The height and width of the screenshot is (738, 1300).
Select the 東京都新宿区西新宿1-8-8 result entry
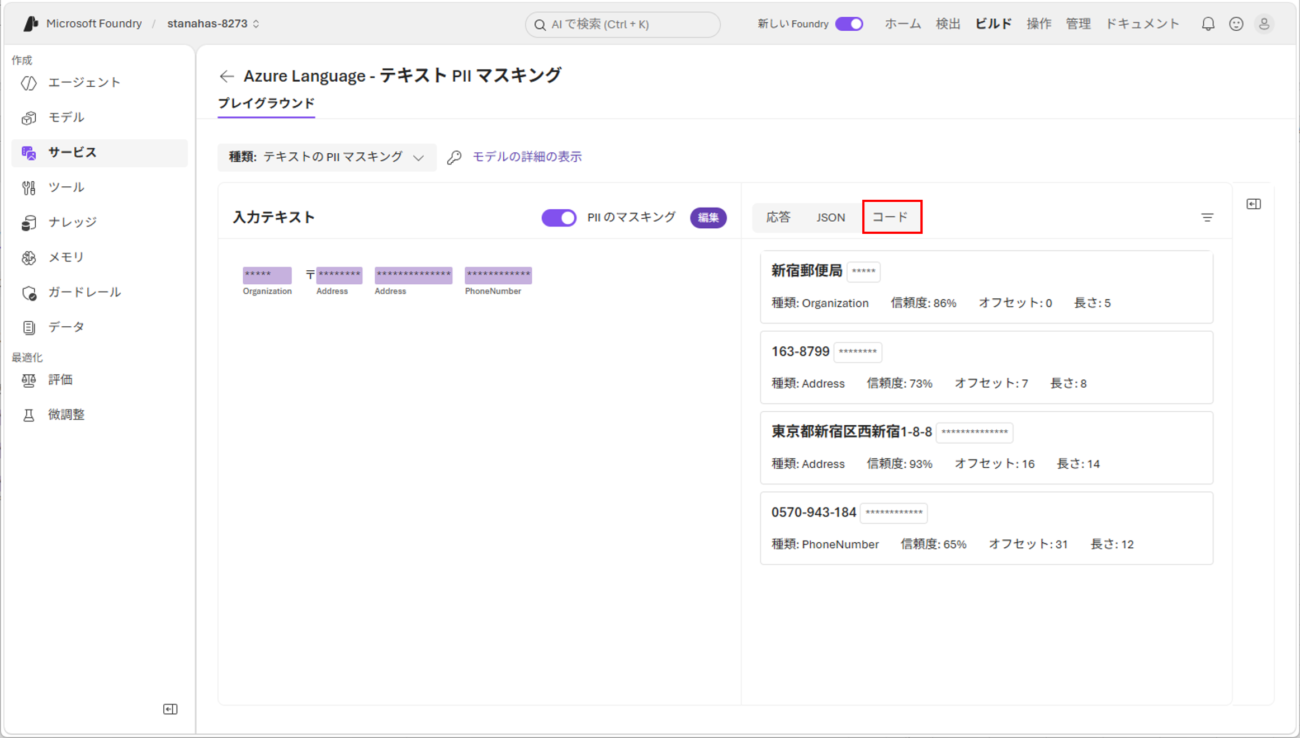986,447
